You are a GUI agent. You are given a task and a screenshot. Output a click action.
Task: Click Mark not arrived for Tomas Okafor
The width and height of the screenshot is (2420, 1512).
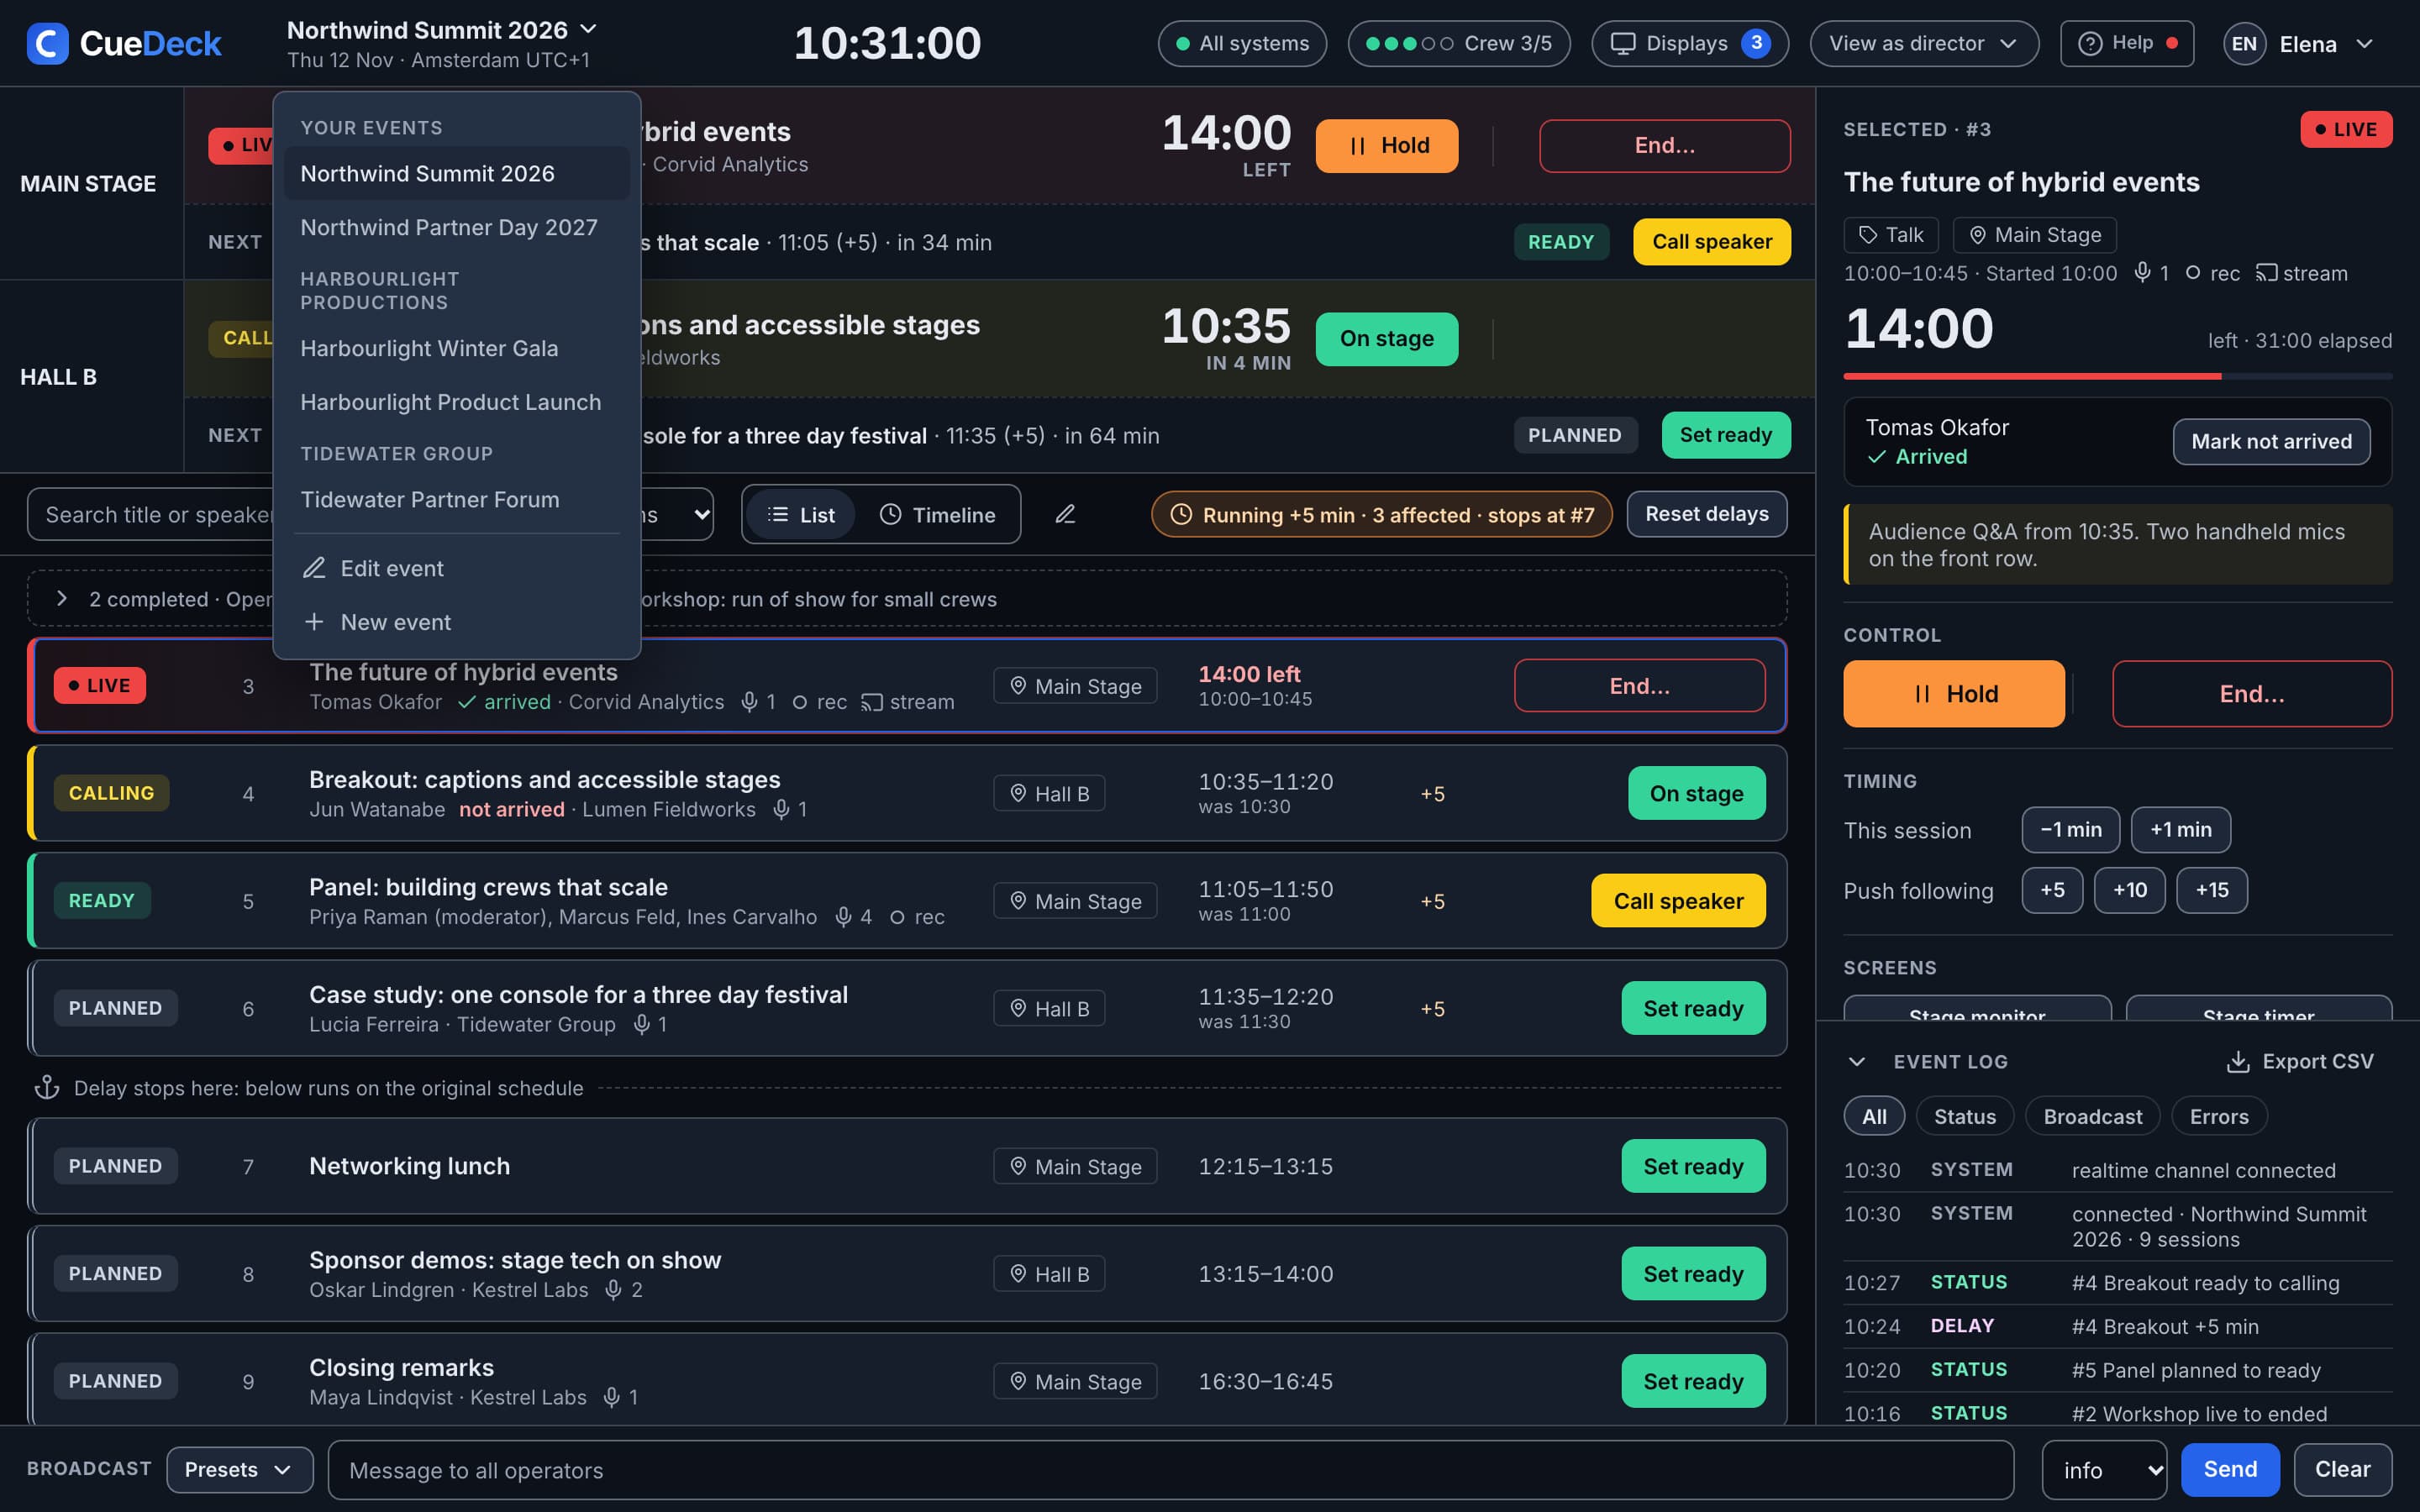(x=2271, y=441)
